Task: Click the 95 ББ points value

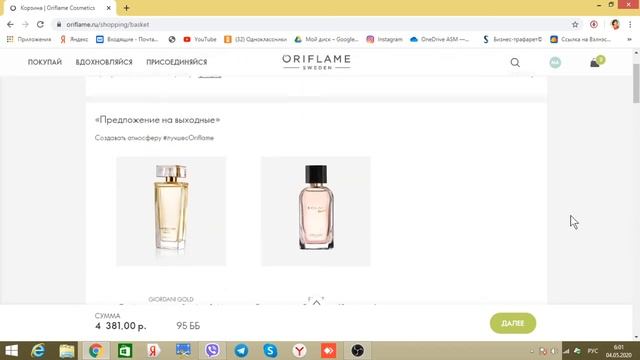Action: pyautogui.click(x=188, y=326)
